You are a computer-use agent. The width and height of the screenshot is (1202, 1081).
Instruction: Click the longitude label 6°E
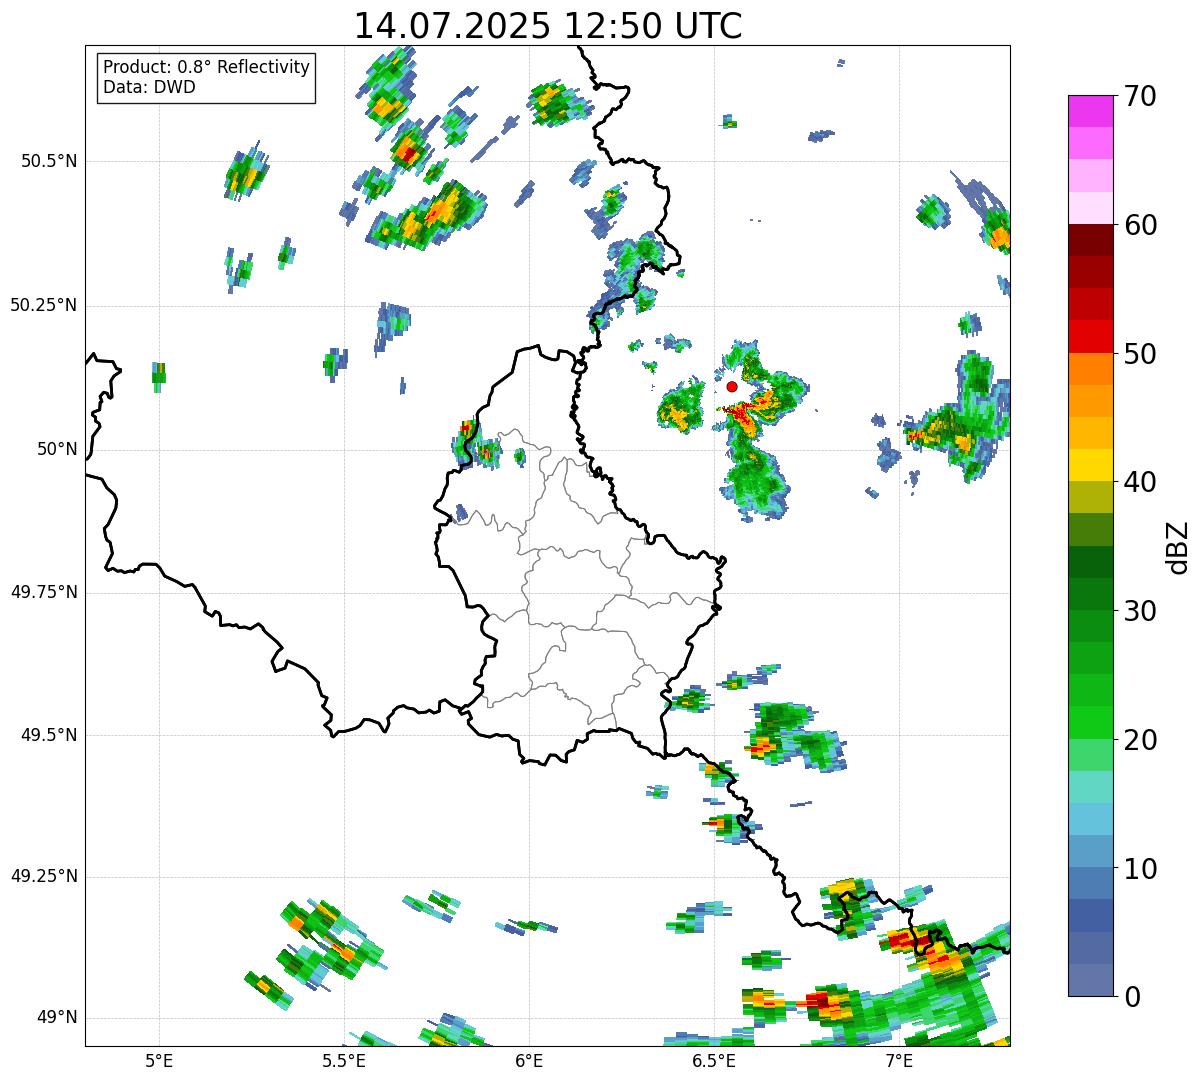click(529, 1060)
